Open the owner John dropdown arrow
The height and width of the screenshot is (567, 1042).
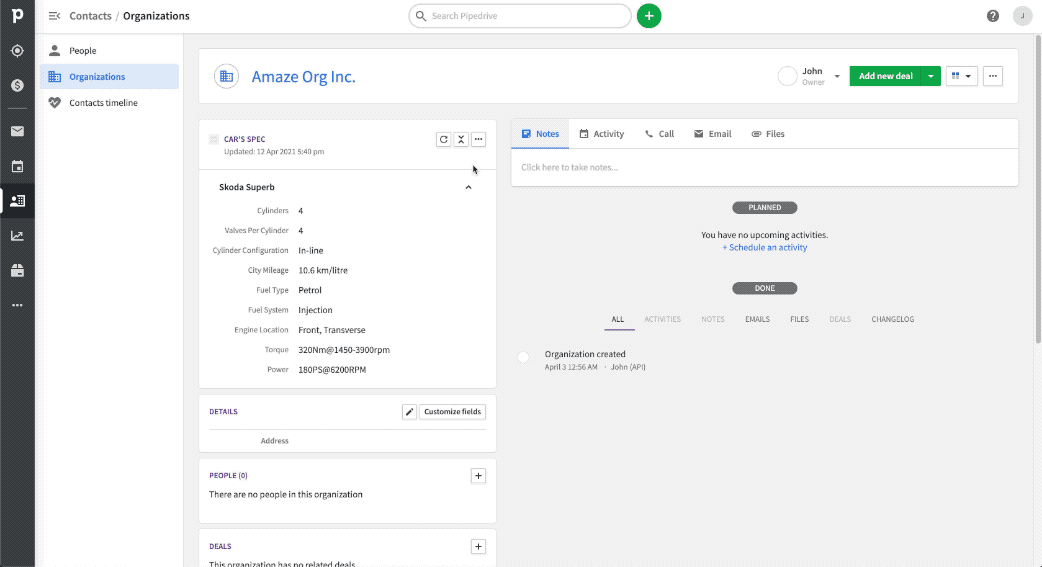[837, 76]
